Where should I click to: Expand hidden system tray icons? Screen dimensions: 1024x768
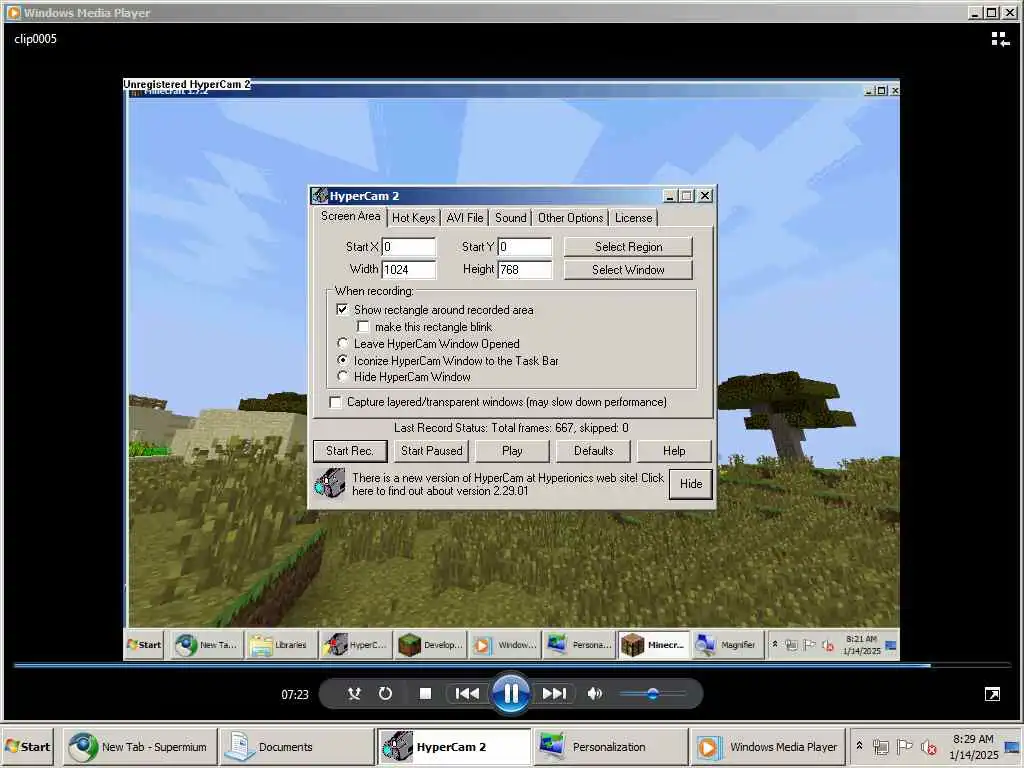[860, 746]
